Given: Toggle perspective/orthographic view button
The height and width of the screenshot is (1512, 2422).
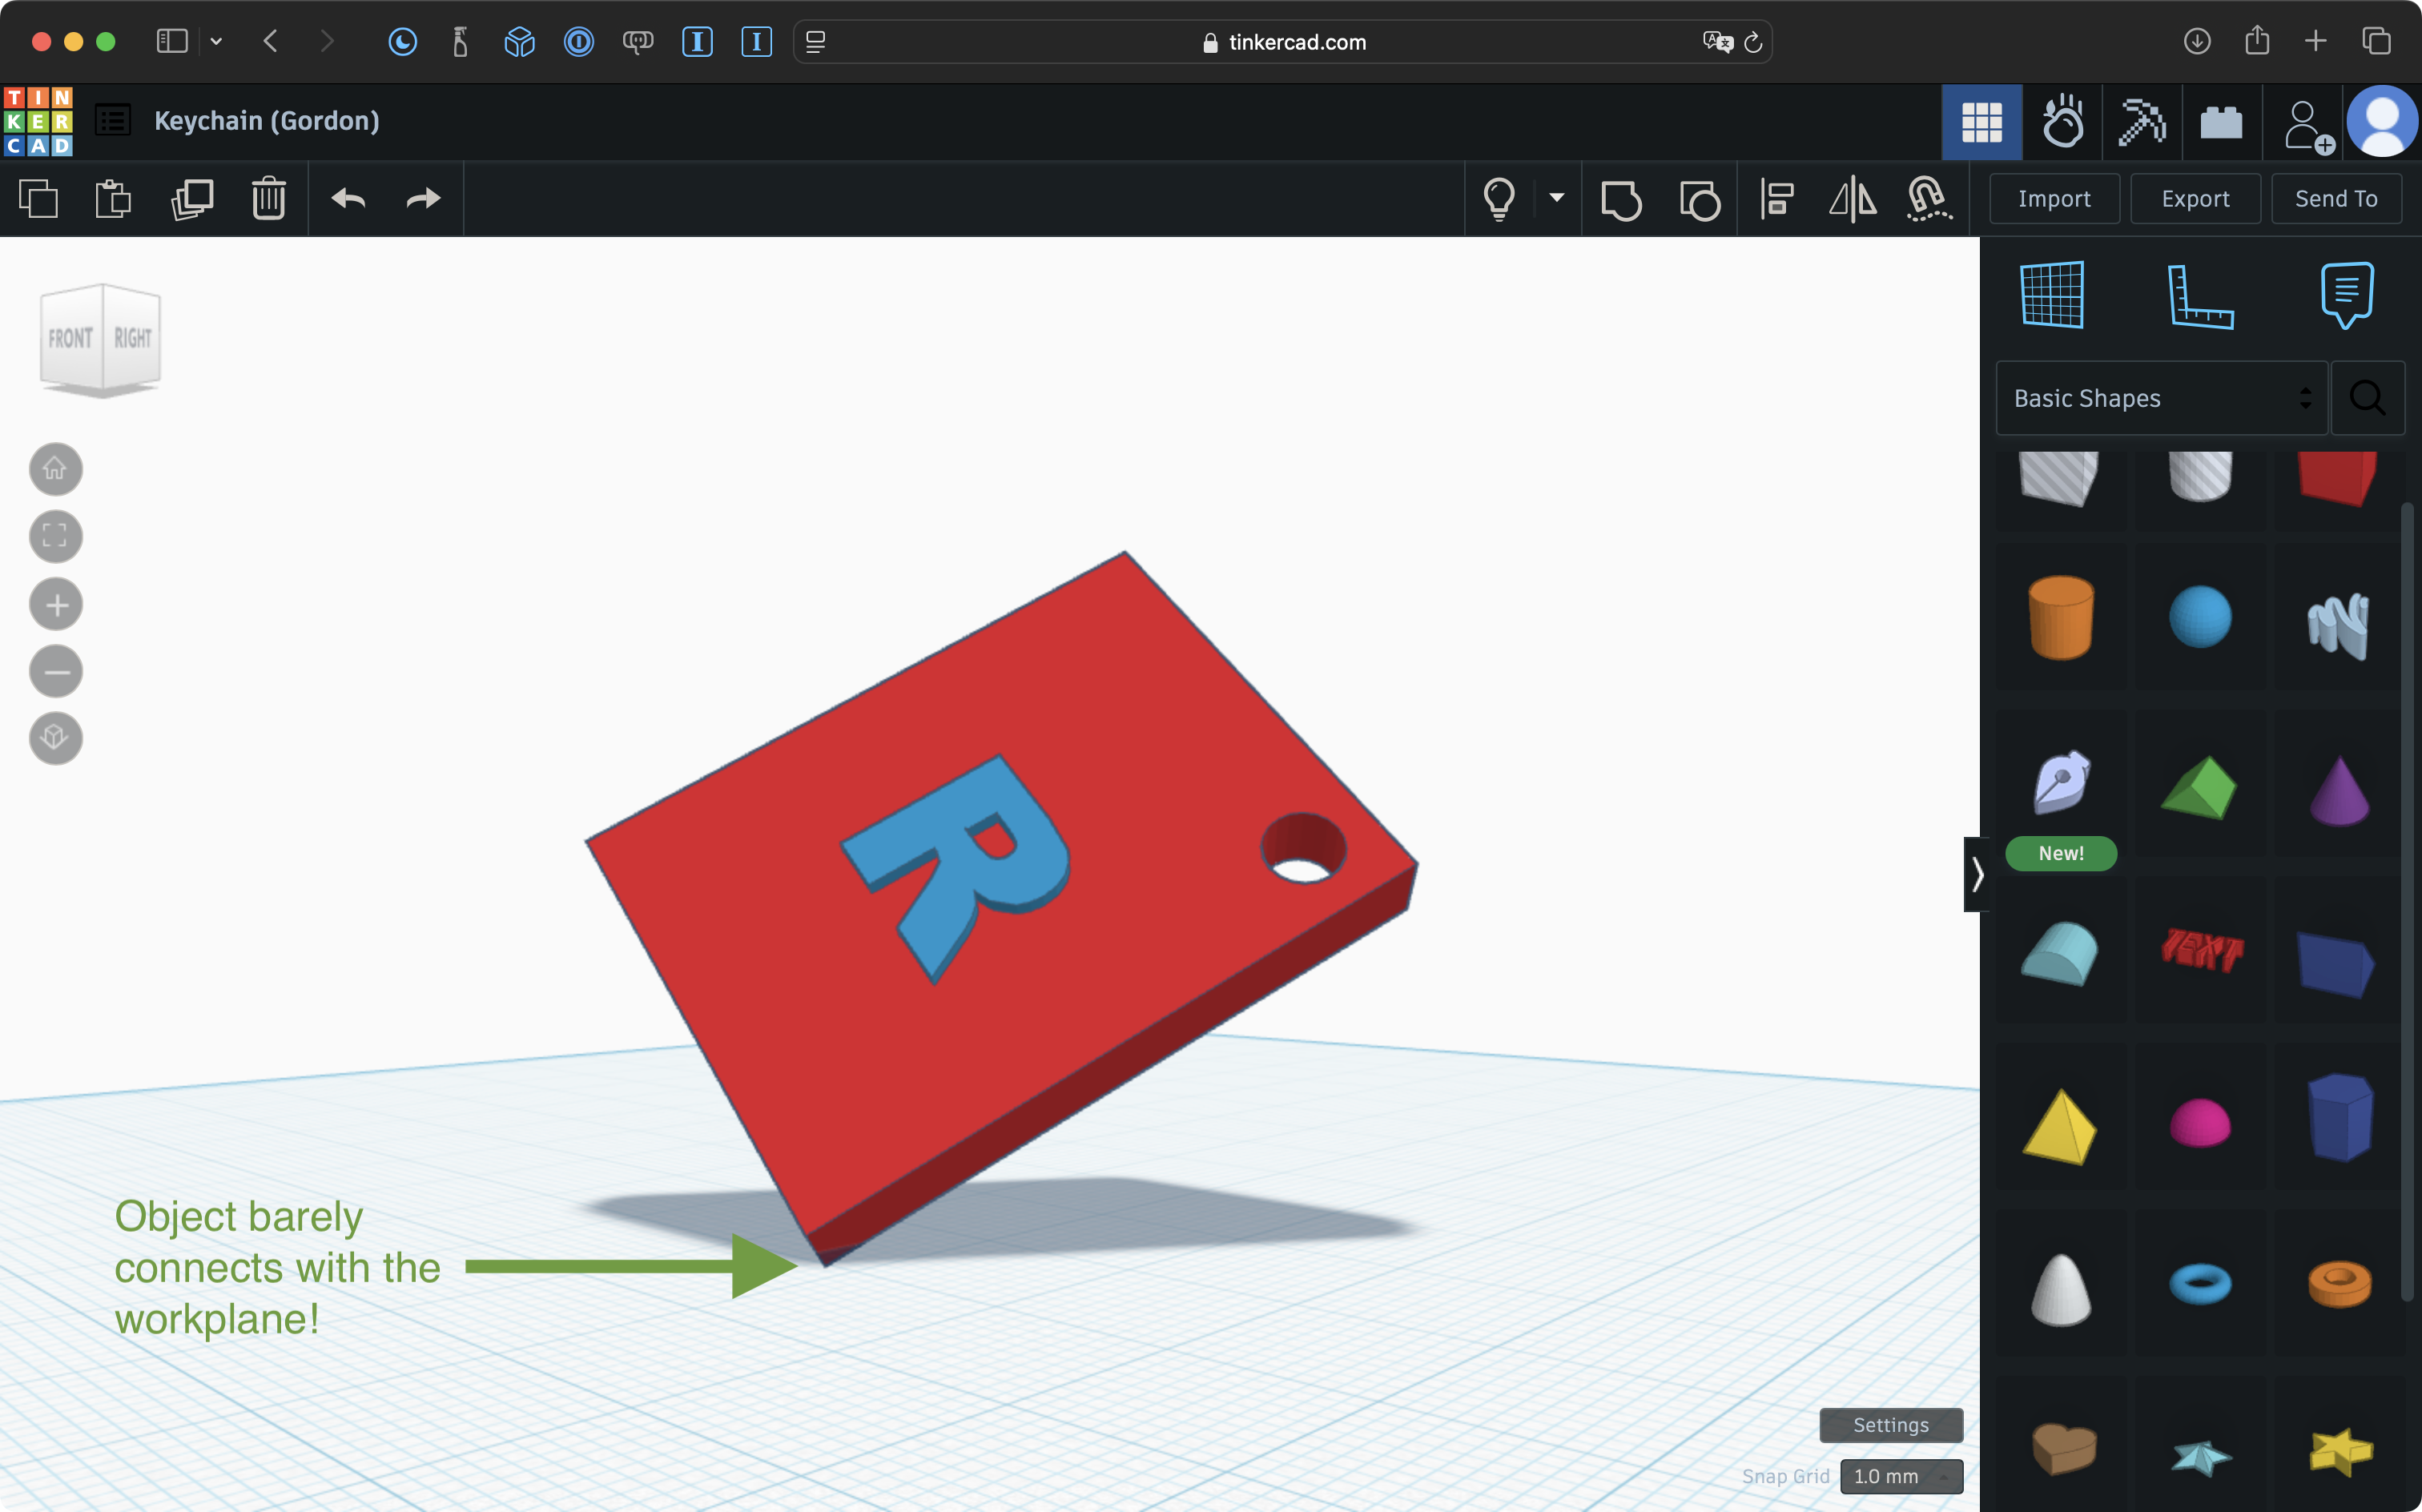Looking at the screenshot, I should point(56,738).
